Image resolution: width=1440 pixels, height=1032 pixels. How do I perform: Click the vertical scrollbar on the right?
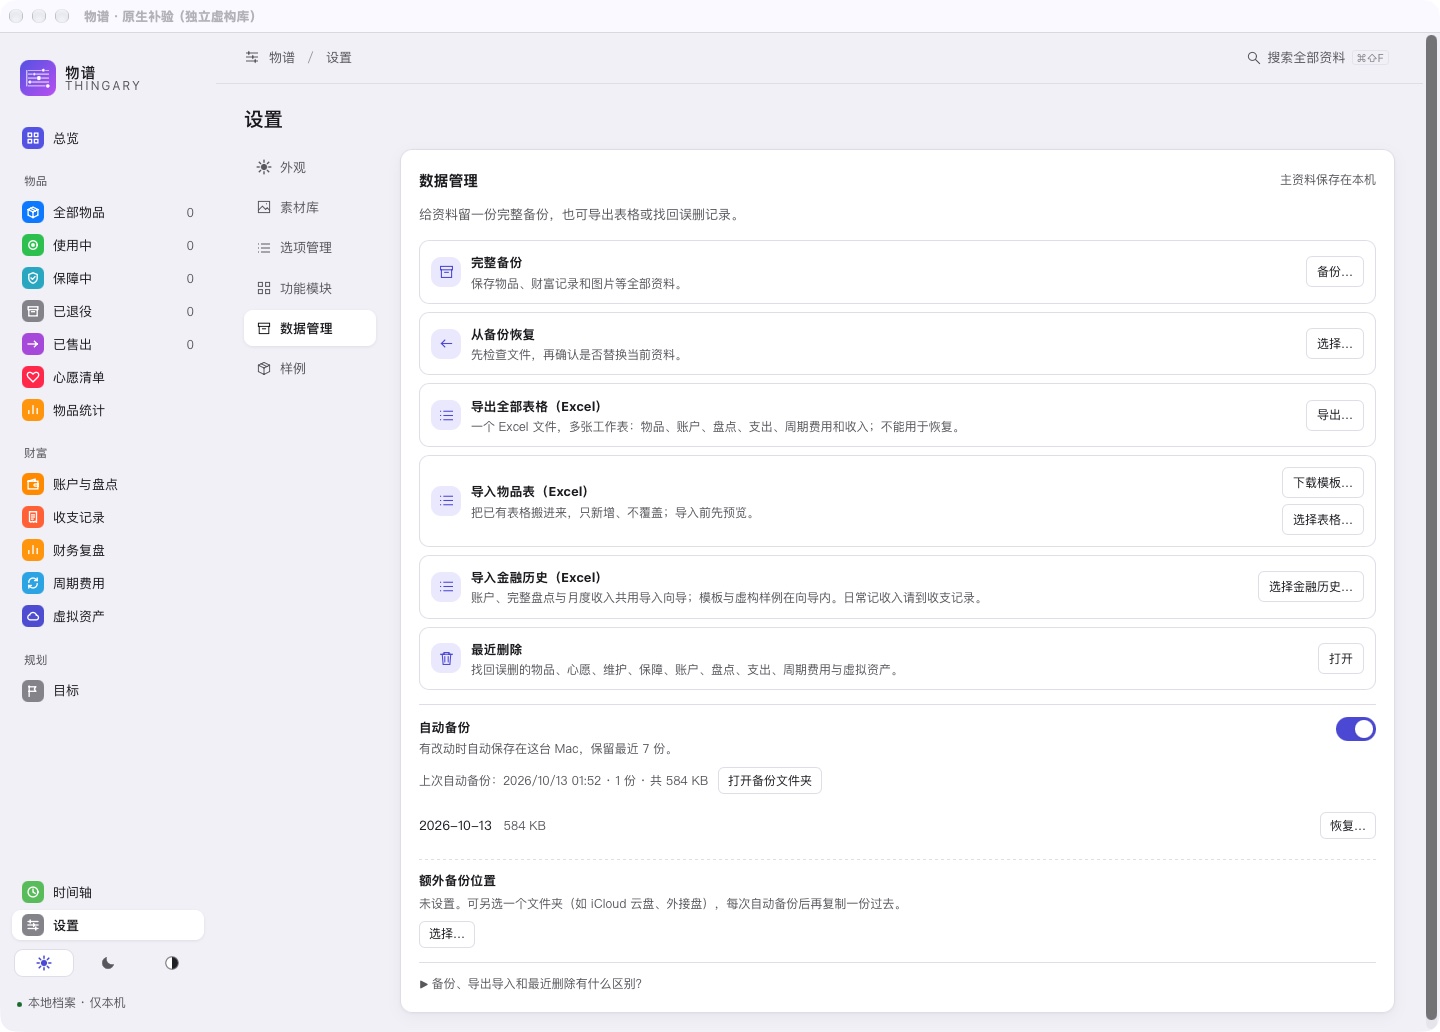1432,529
